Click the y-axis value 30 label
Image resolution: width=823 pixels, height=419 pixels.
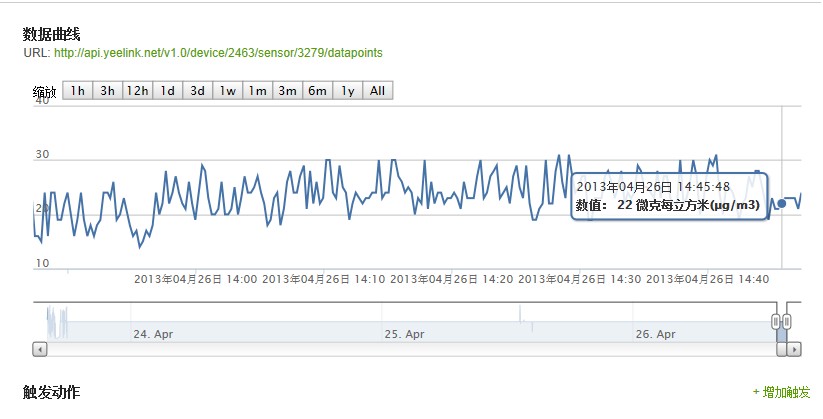click(x=42, y=154)
